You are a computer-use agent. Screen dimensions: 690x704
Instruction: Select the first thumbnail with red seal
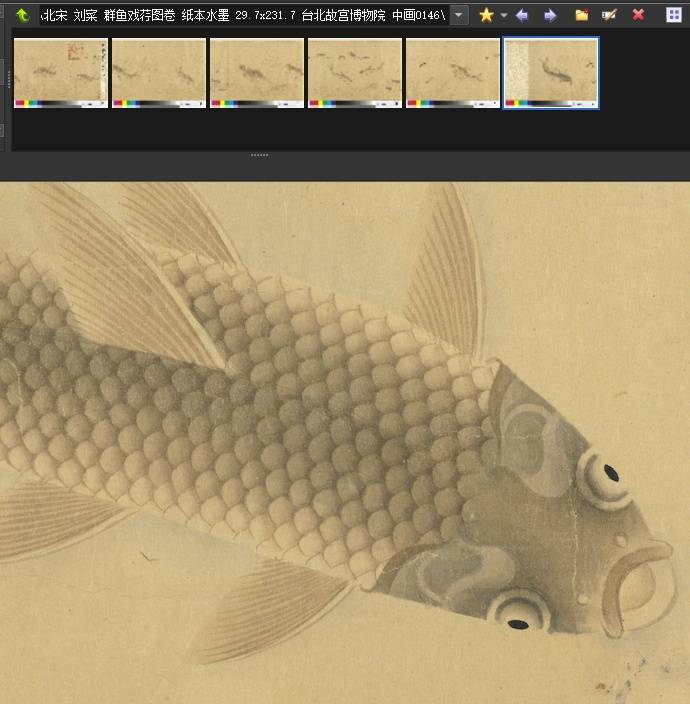point(60,72)
